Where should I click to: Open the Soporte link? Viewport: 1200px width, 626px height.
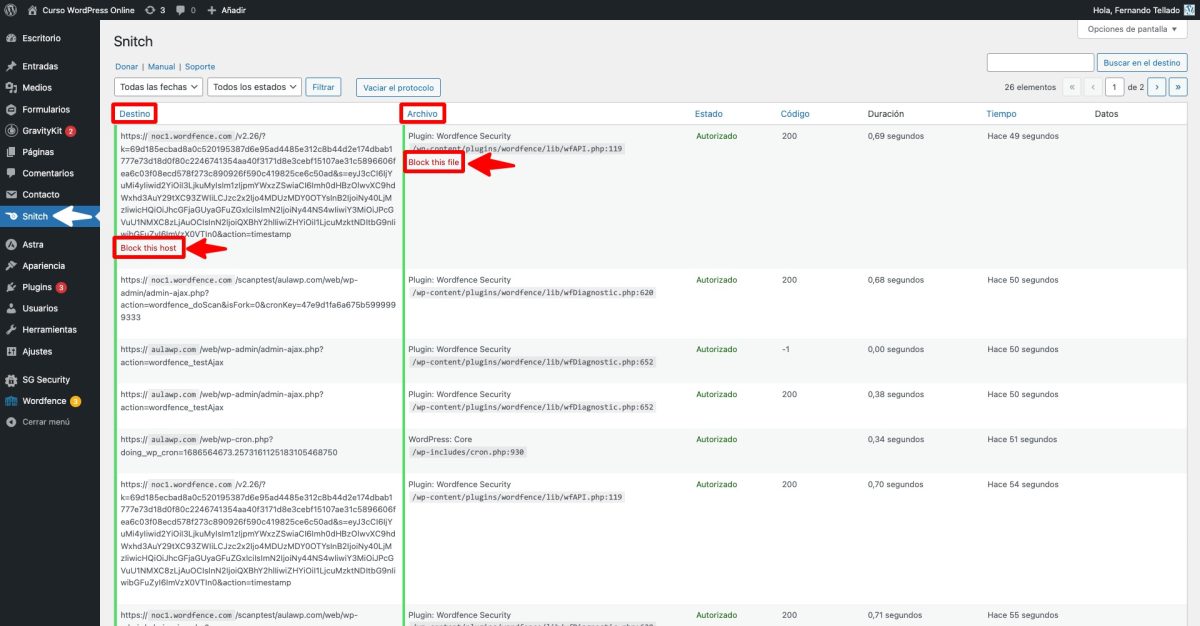200,66
